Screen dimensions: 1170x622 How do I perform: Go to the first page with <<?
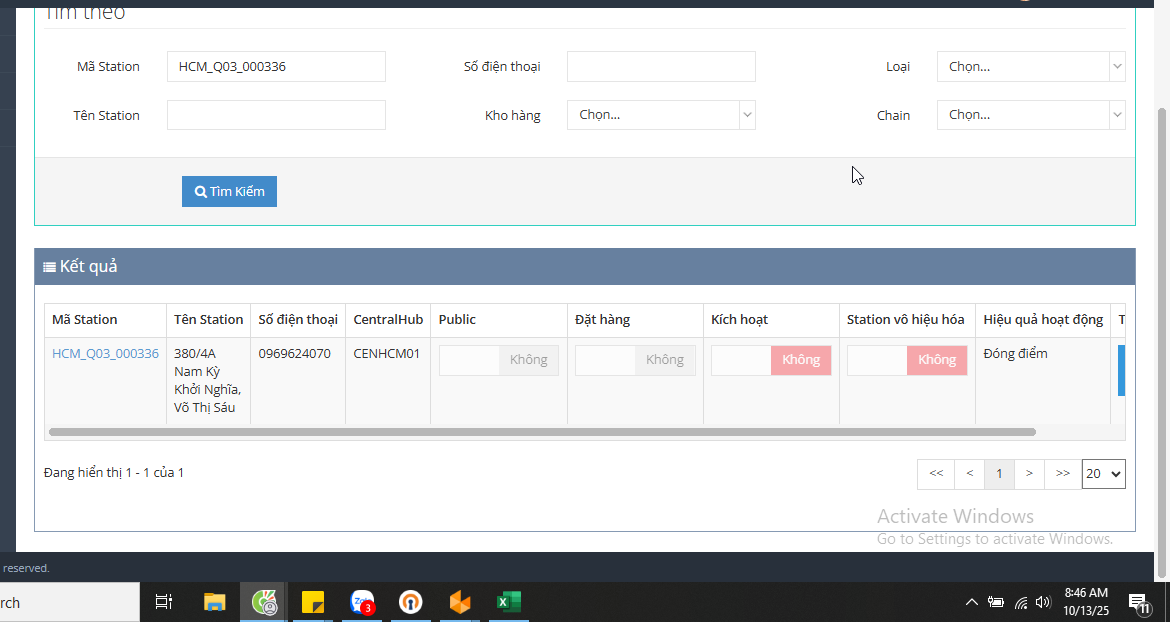(936, 474)
